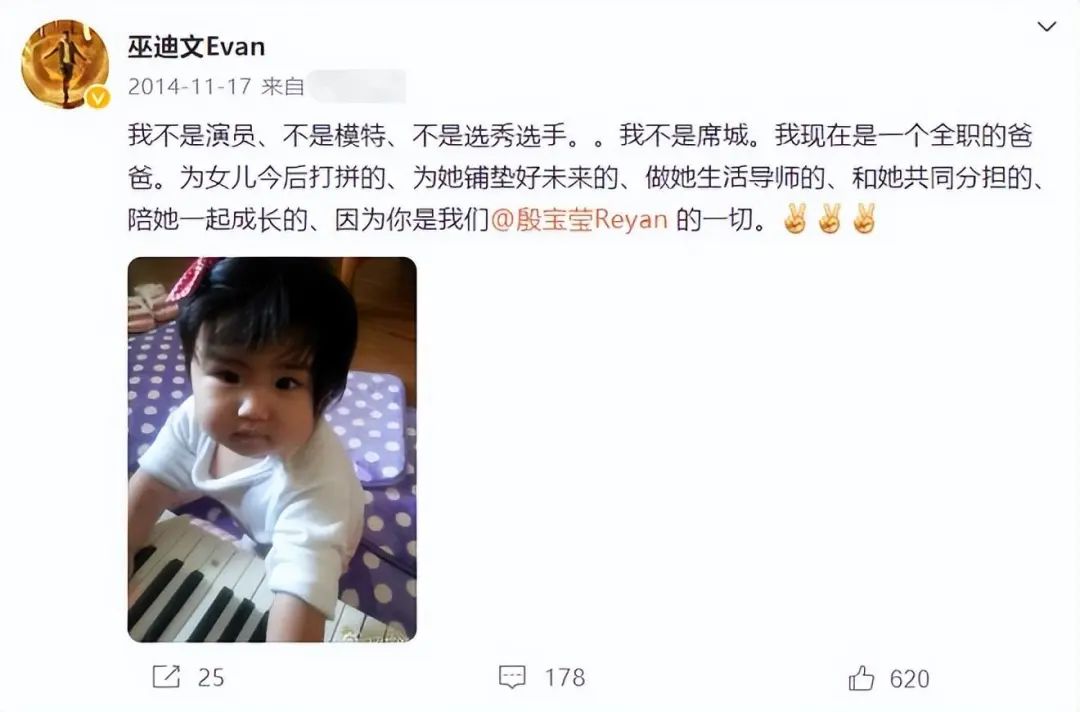
Task: Click the first victory hand emoji
Action: tap(796, 219)
